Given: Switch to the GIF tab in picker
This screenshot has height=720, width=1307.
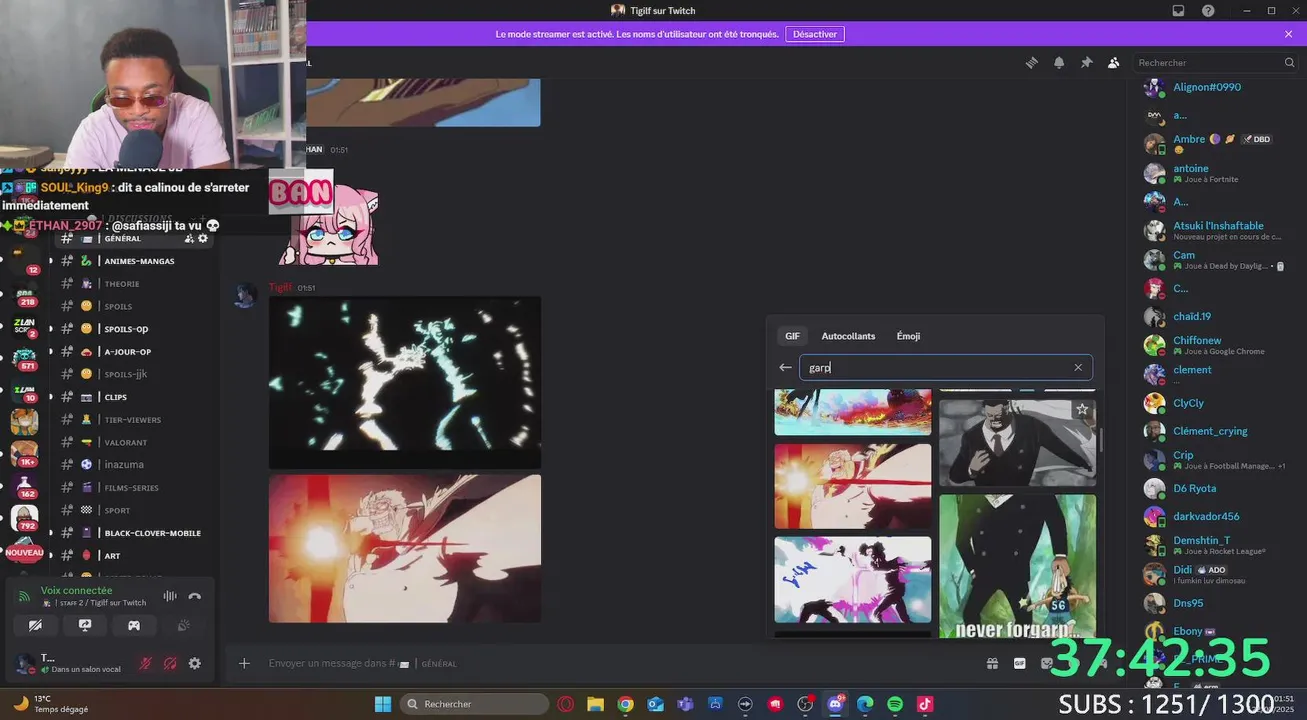Looking at the screenshot, I should tap(792, 336).
